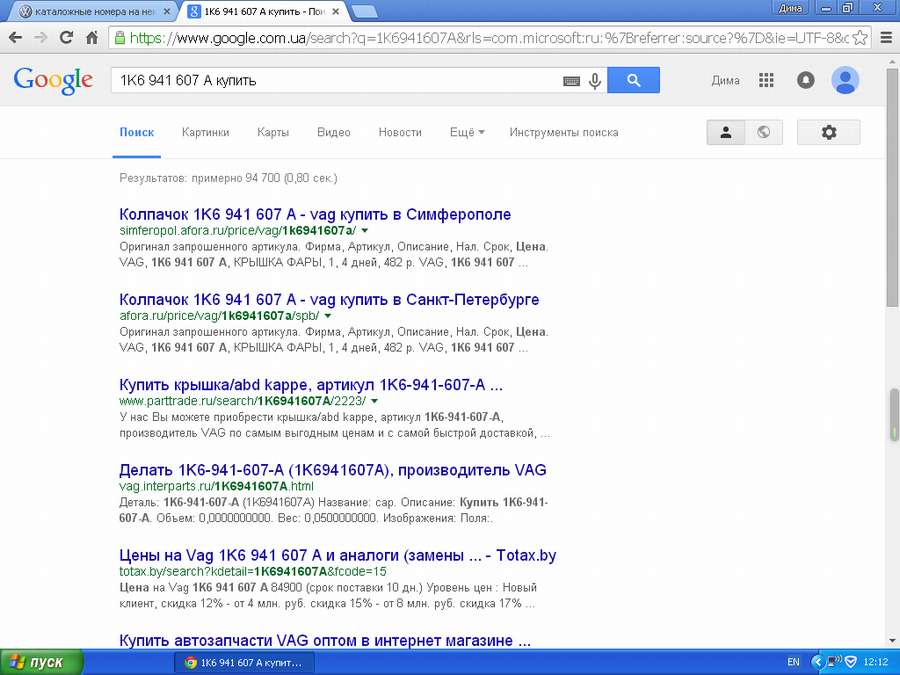Image resolution: width=900 pixels, height=675 pixels.
Task: Open the on-screen keyboard icon in search box
Action: point(571,81)
